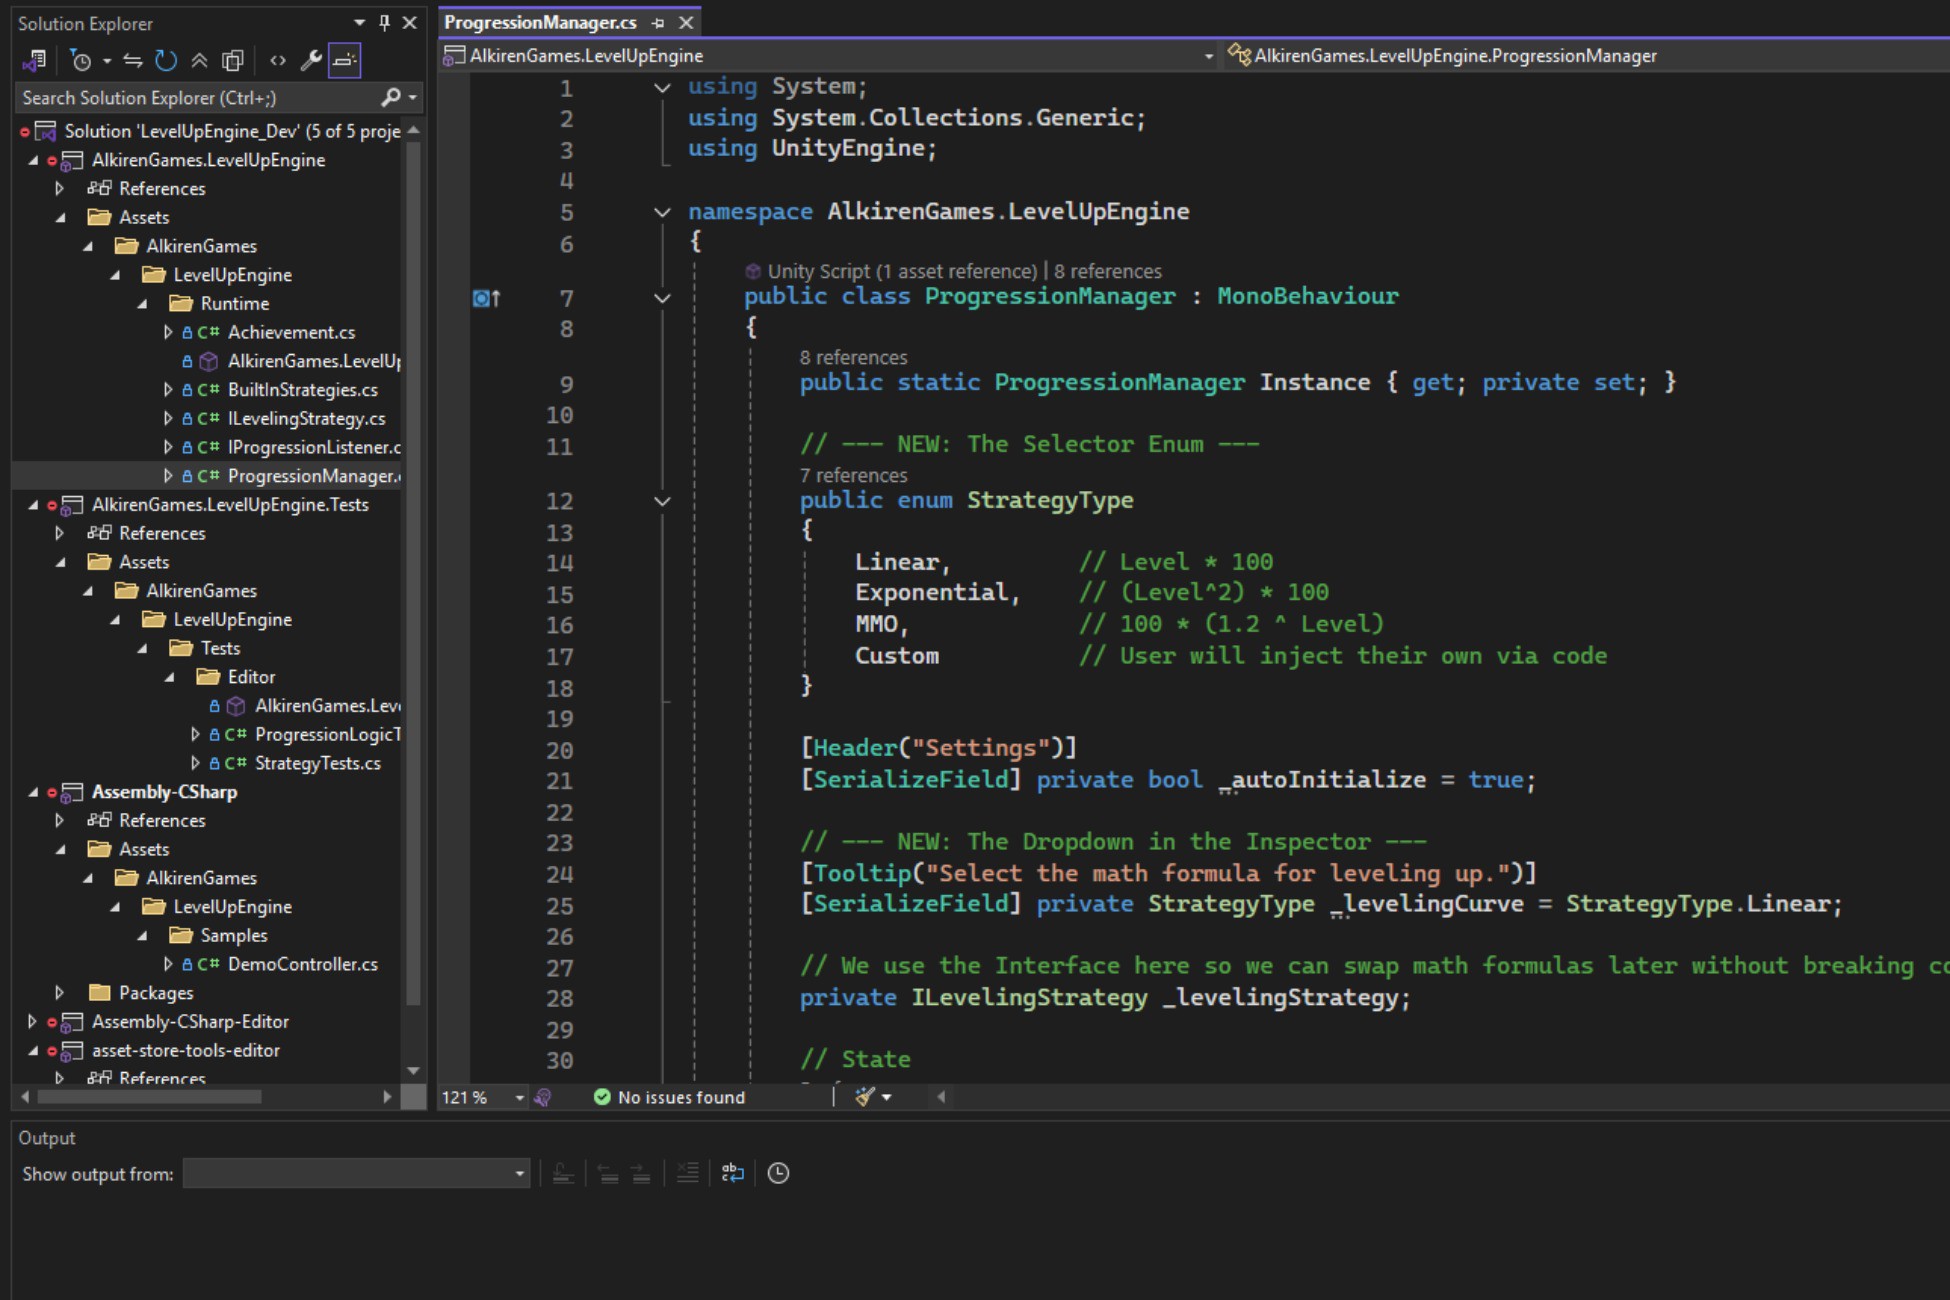The height and width of the screenshot is (1300, 1950).
Task: Sync Solution Explorer with active document
Action: [135, 63]
